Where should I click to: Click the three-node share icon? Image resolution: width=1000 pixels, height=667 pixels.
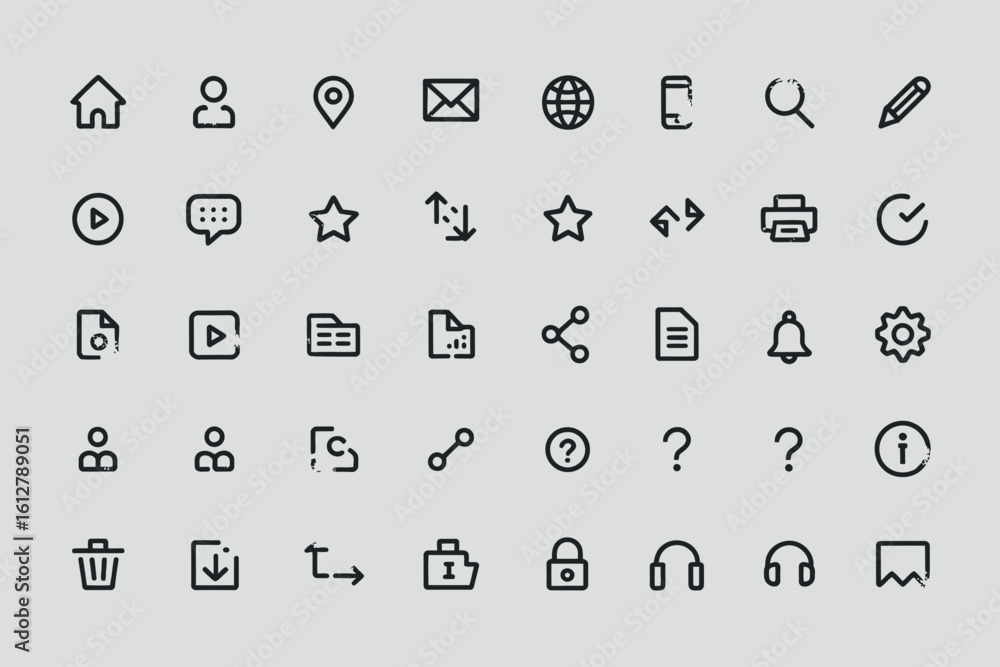(566, 334)
